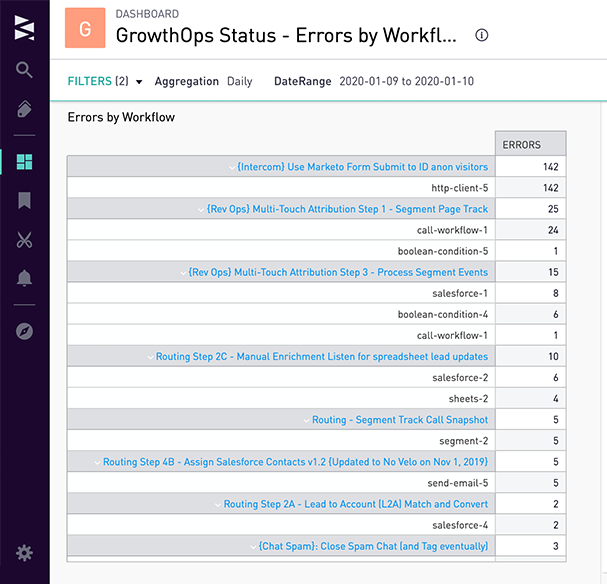Collapse Multi-Touch Attribution Step 1 row chevron

201,210
